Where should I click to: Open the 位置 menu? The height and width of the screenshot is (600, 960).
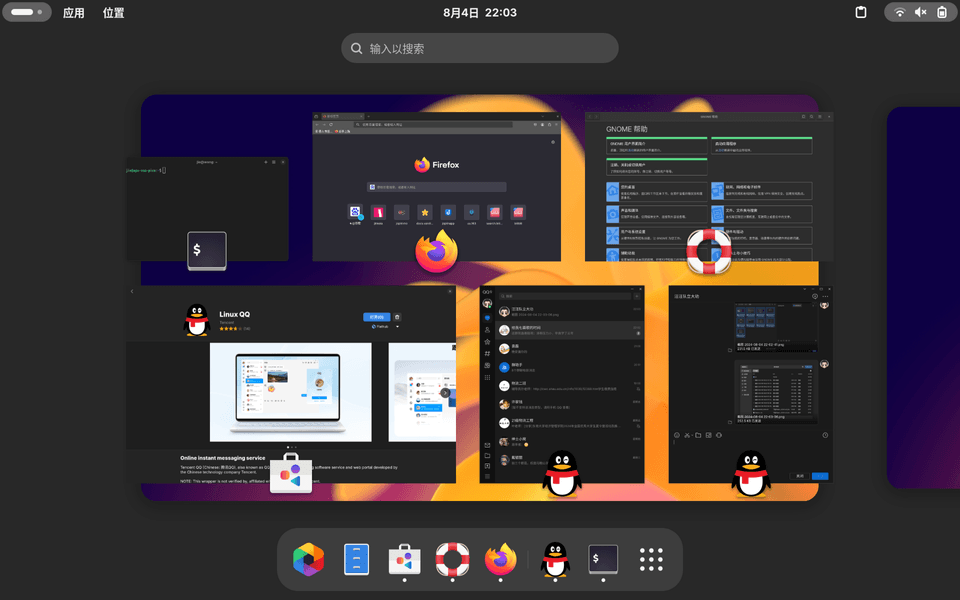(114, 13)
